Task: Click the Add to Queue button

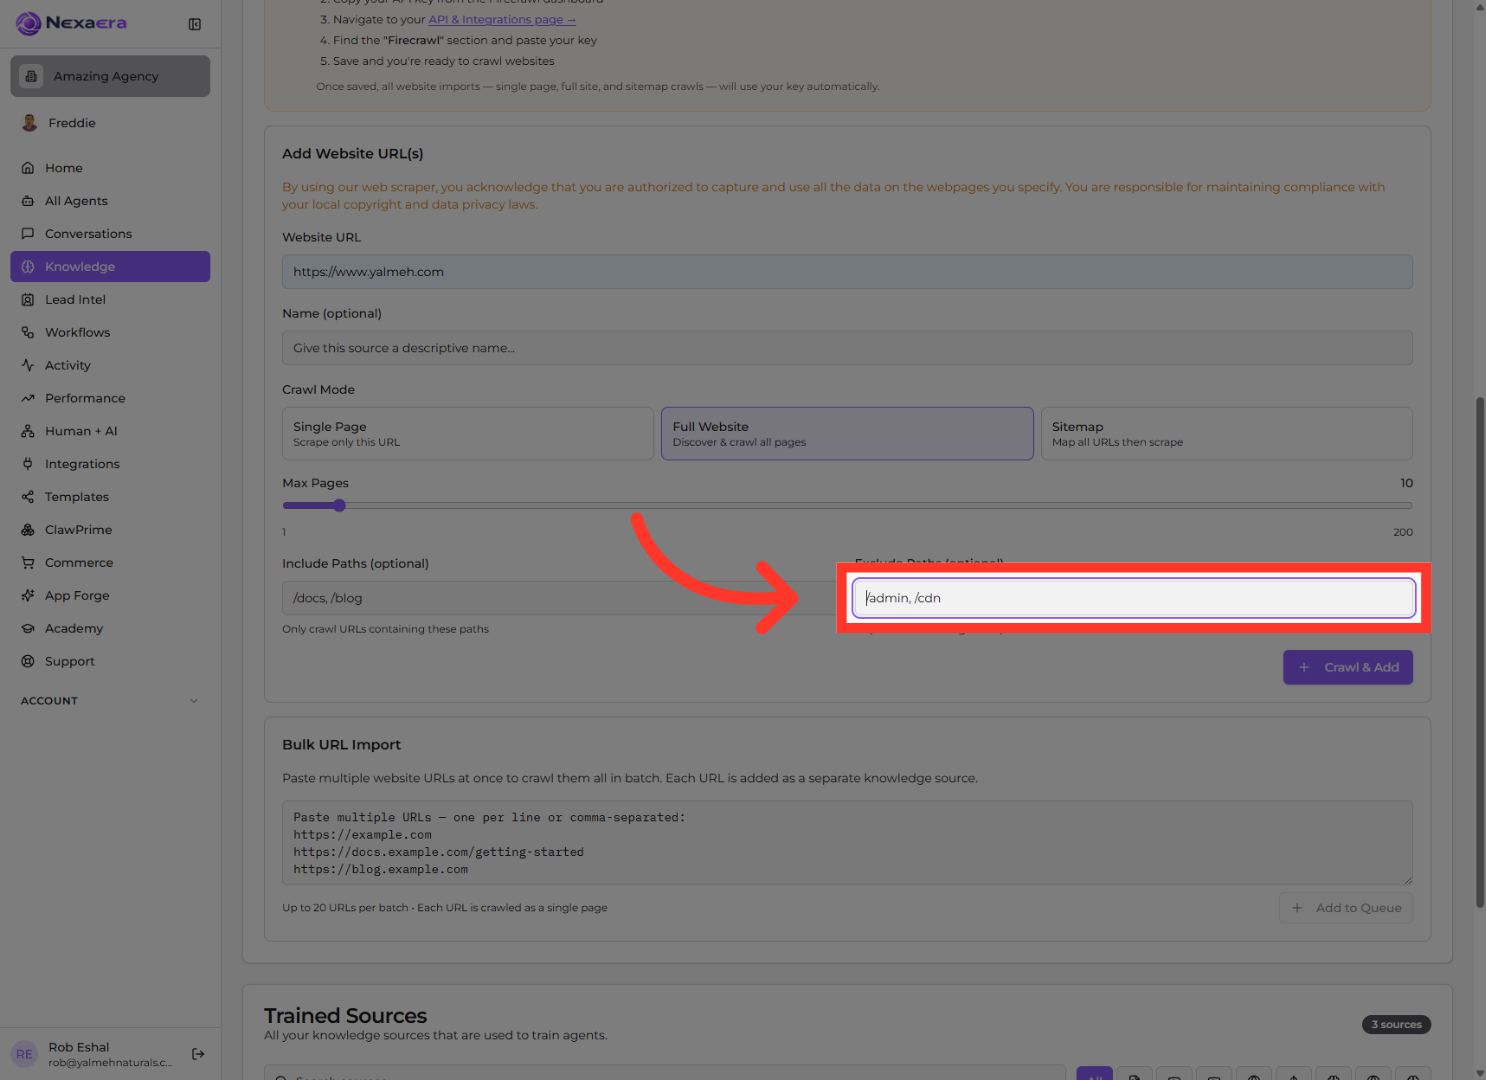Action: click(1346, 908)
